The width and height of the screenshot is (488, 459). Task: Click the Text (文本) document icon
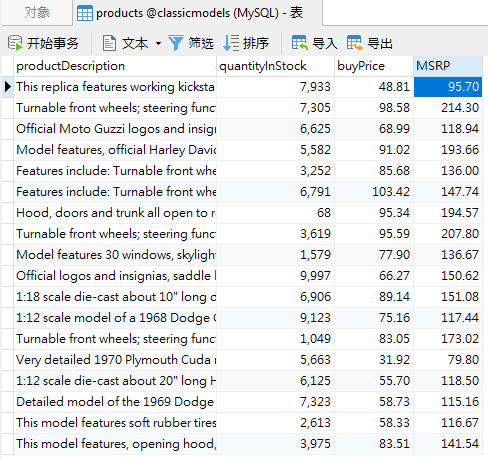[x=109, y=43]
